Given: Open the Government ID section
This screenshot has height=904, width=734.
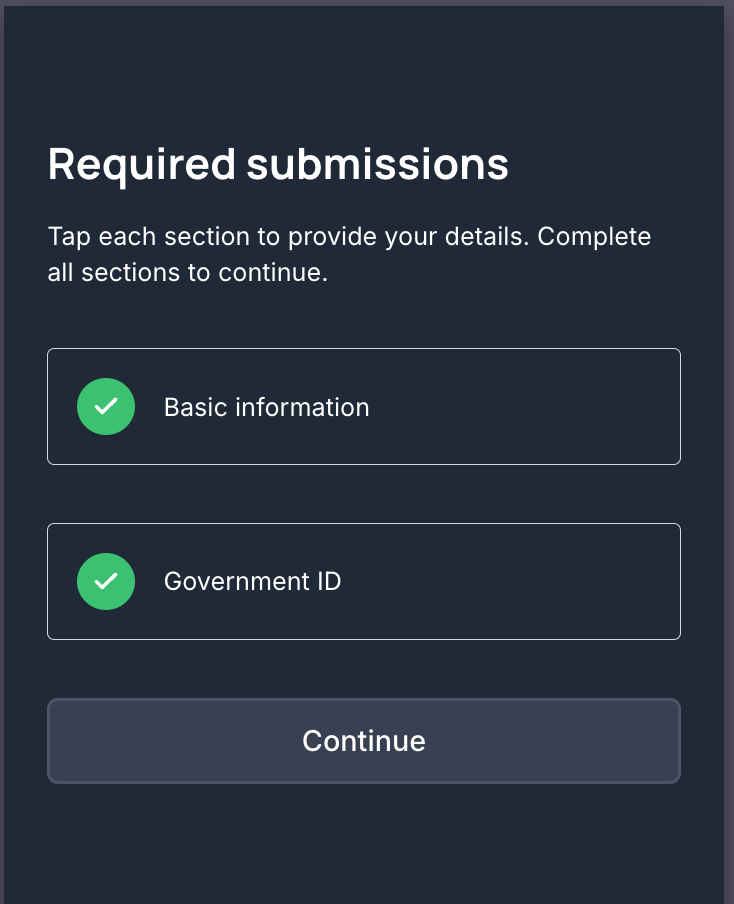Looking at the screenshot, I should pos(364,581).
